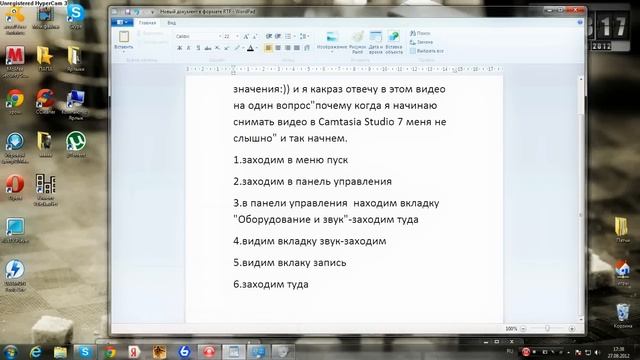
Task: Open the Opera desktop shortcut
Action: [15, 188]
